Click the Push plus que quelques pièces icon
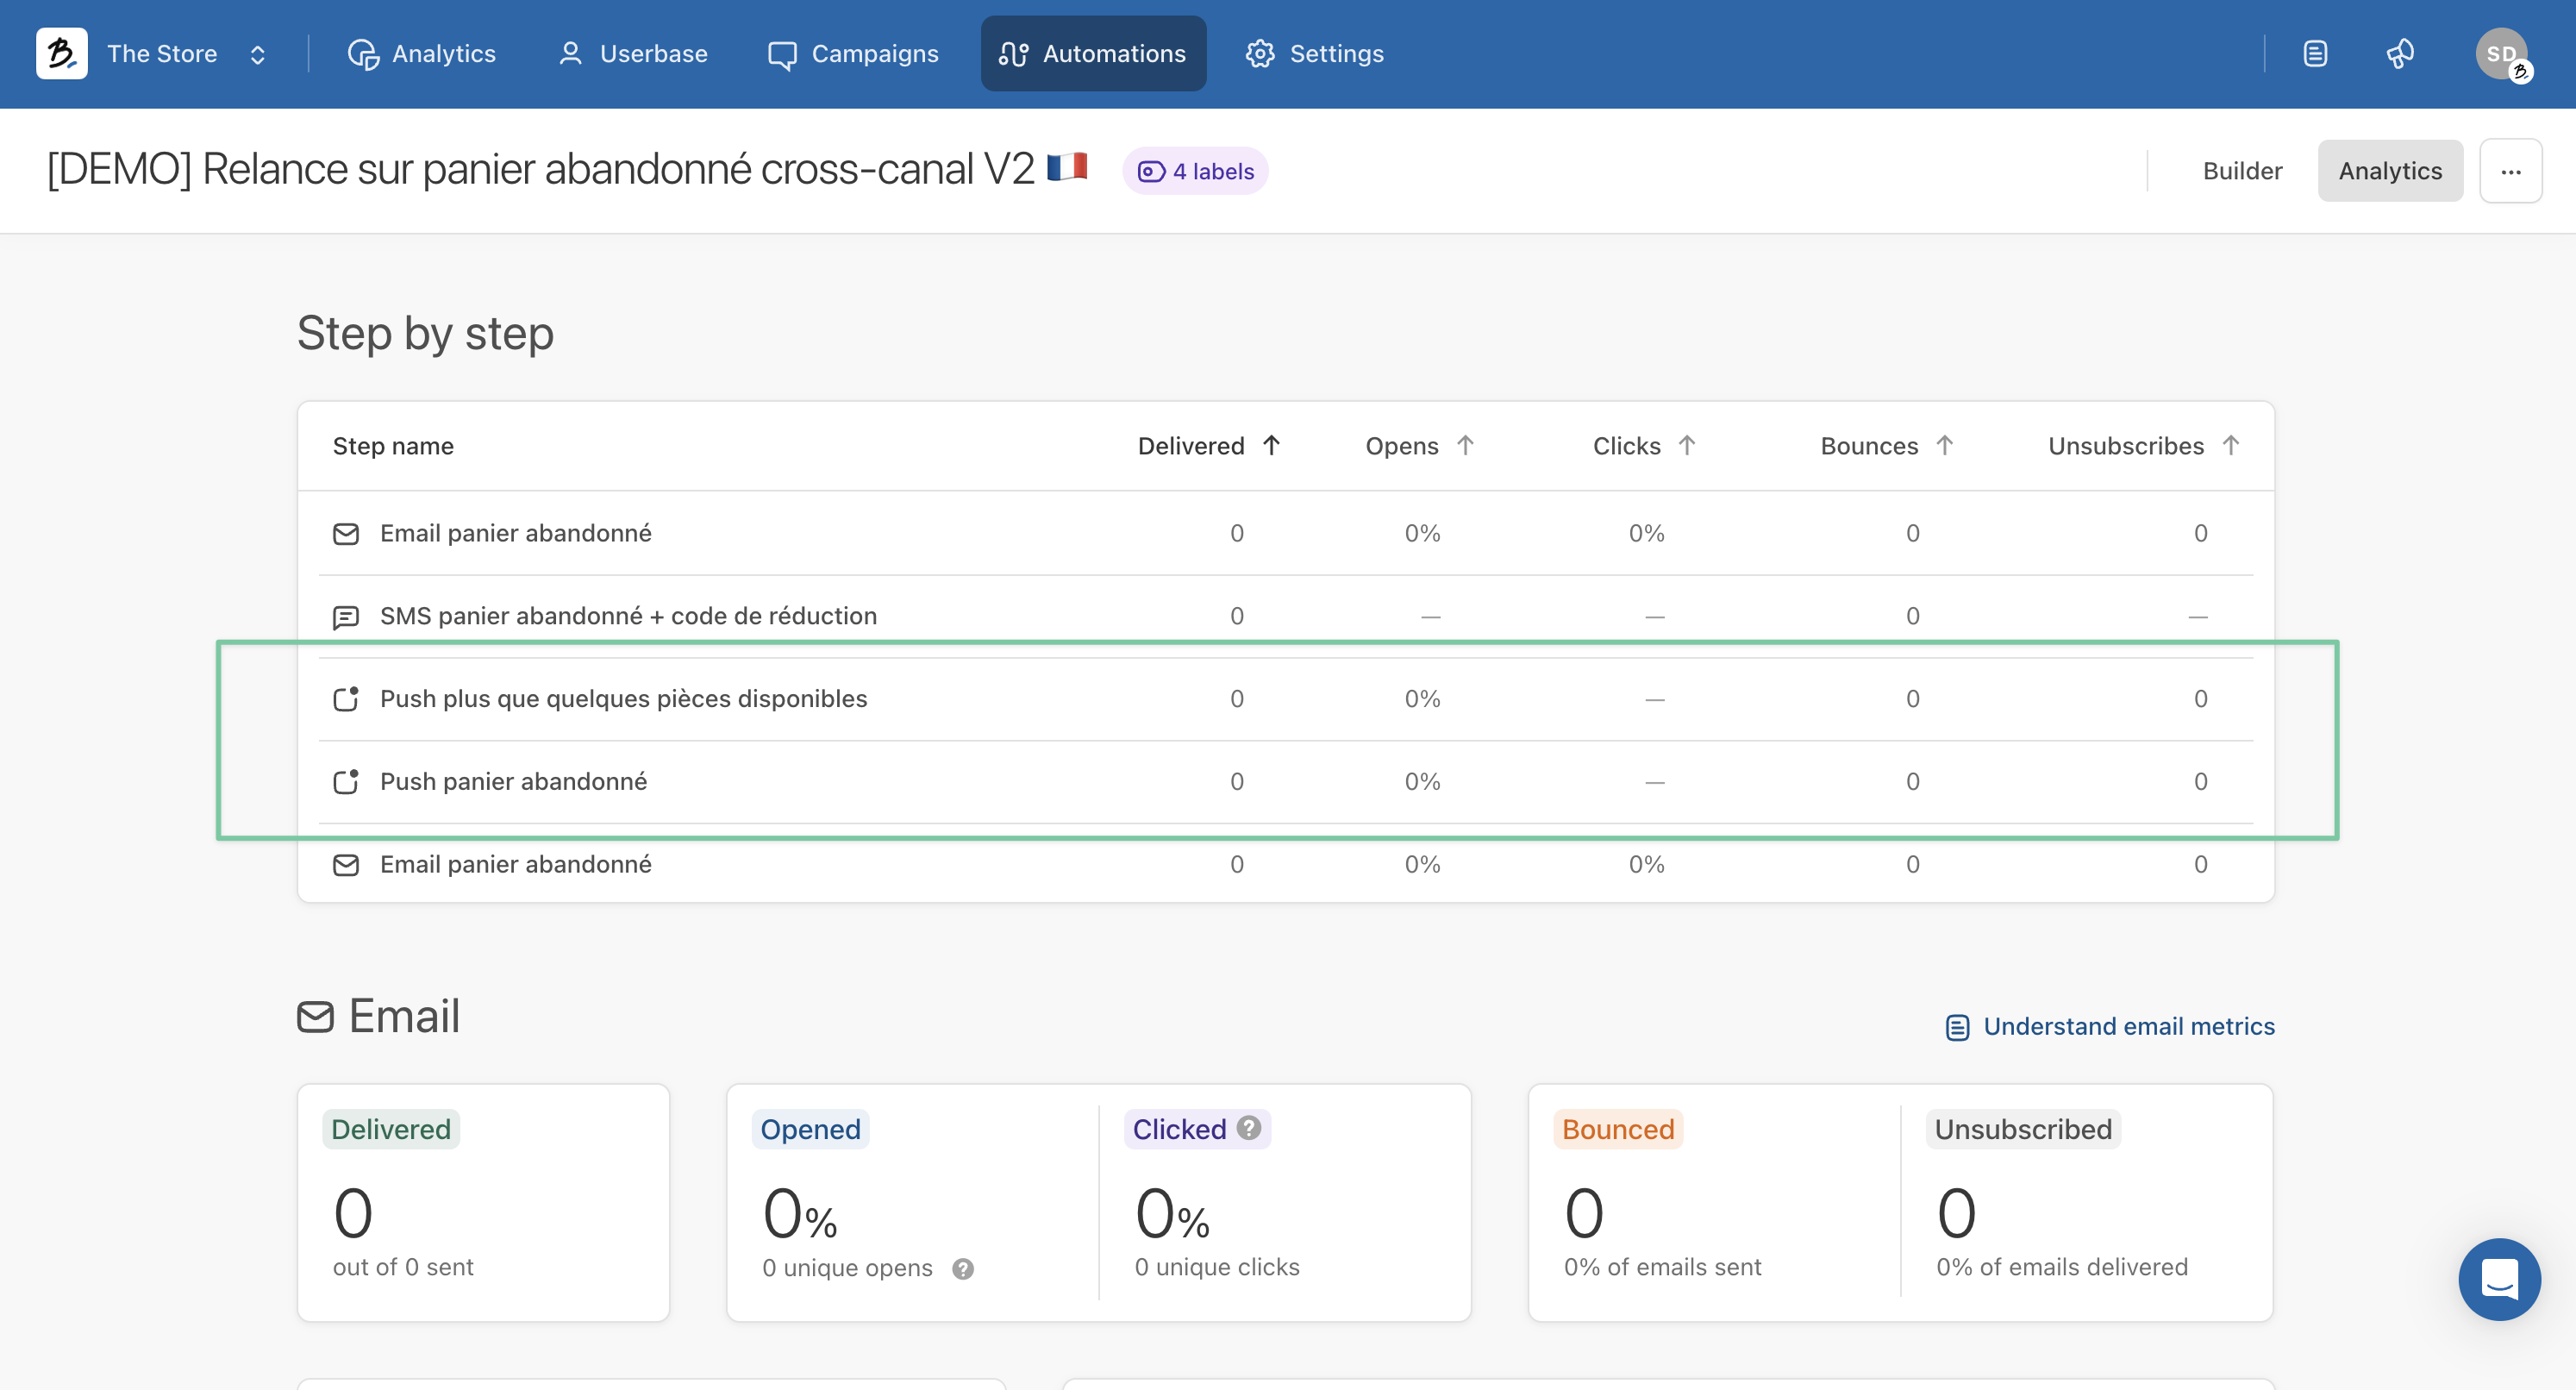The image size is (2576, 1390). pyautogui.click(x=346, y=699)
